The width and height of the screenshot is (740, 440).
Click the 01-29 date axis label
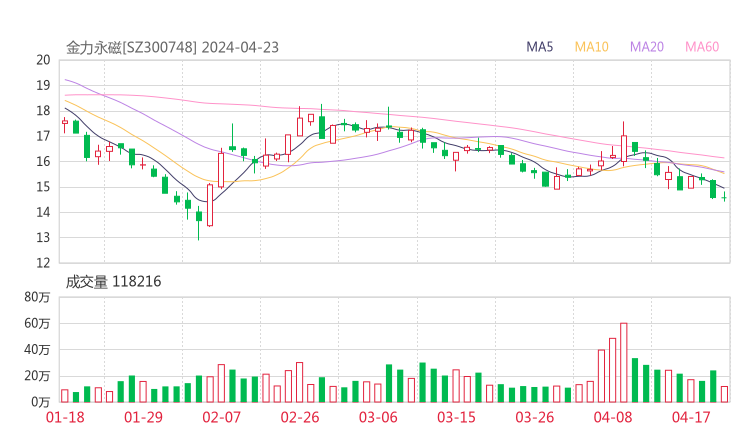pos(143,417)
